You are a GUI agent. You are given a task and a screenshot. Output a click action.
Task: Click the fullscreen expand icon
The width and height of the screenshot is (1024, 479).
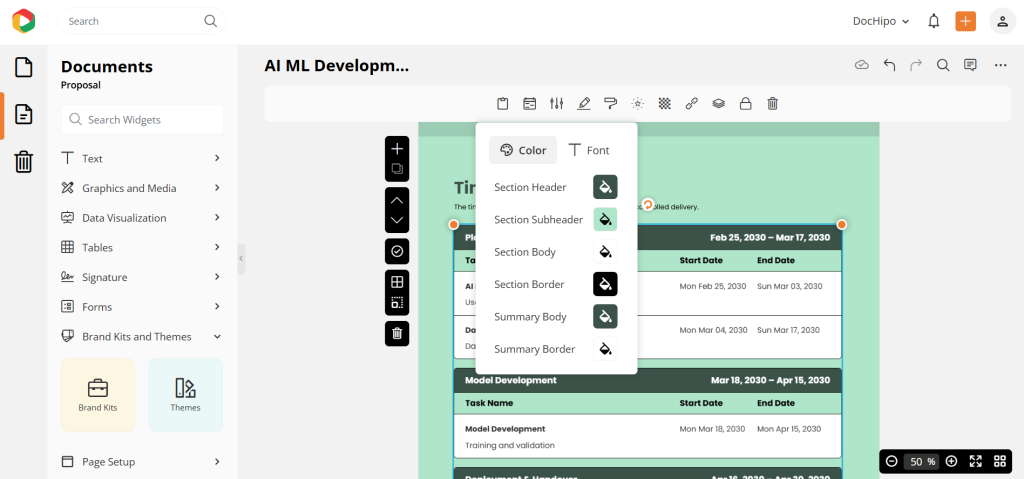pos(976,461)
